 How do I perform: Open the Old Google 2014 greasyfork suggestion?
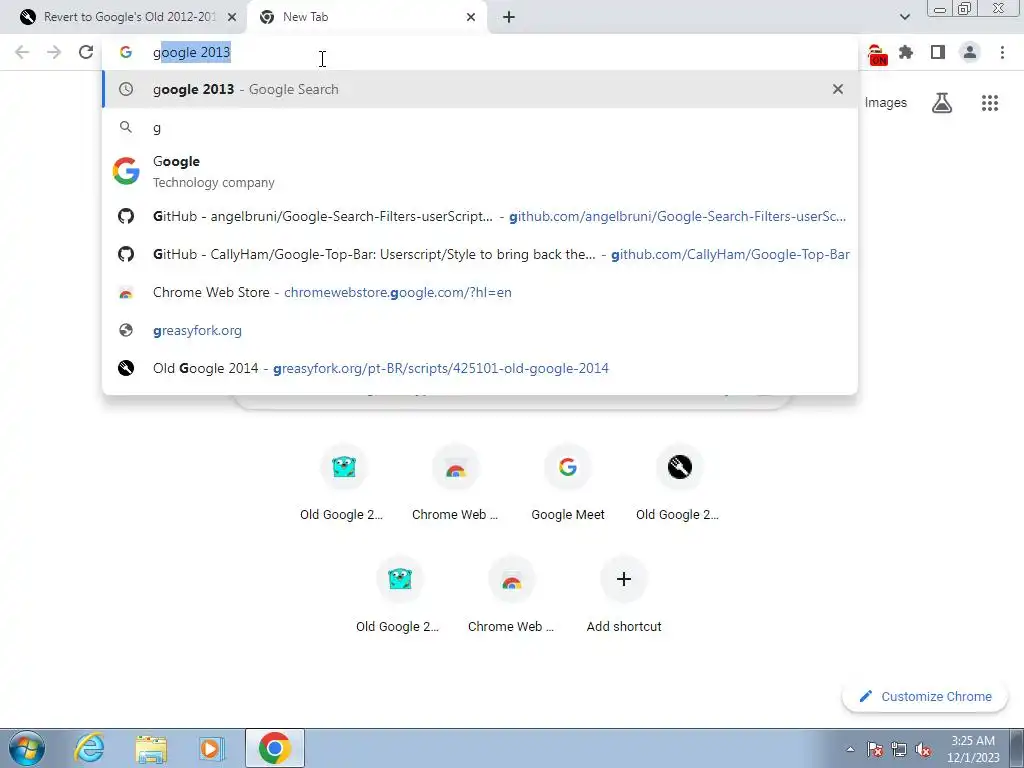[480, 368]
